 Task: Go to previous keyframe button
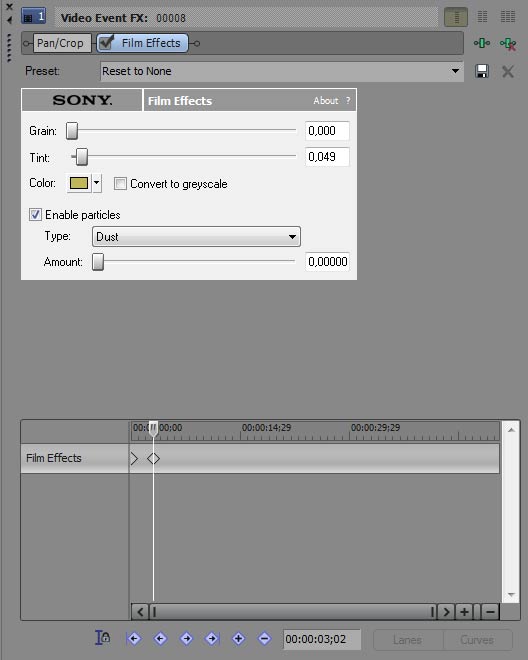tap(160, 639)
